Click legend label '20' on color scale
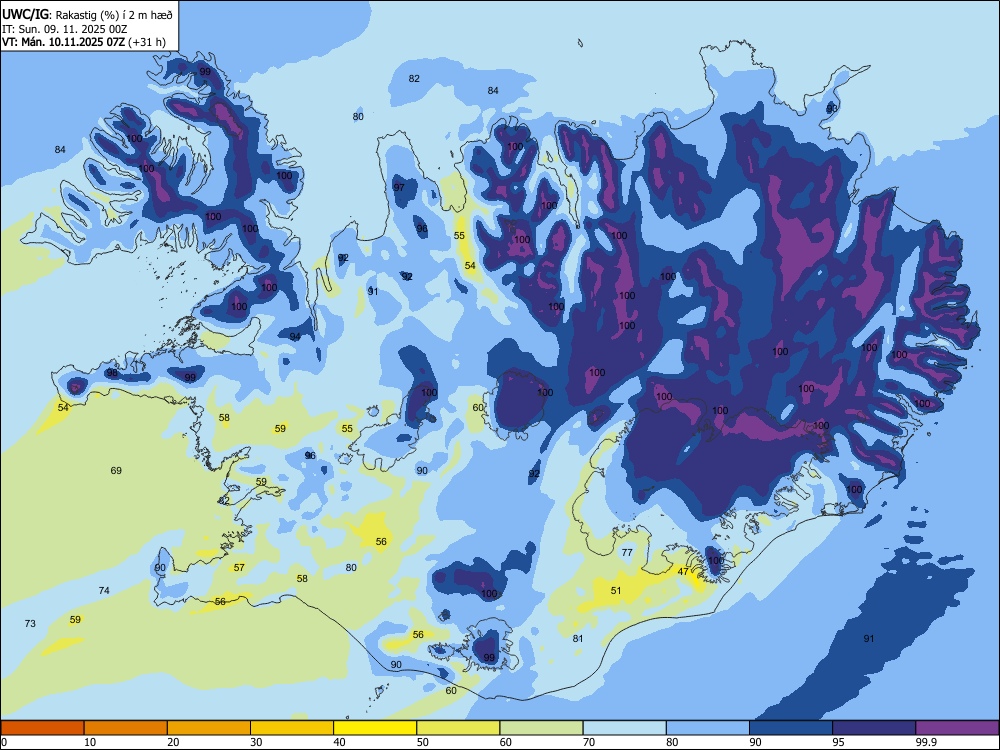The width and height of the screenshot is (1000, 750). pyautogui.click(x=173, y=742)
